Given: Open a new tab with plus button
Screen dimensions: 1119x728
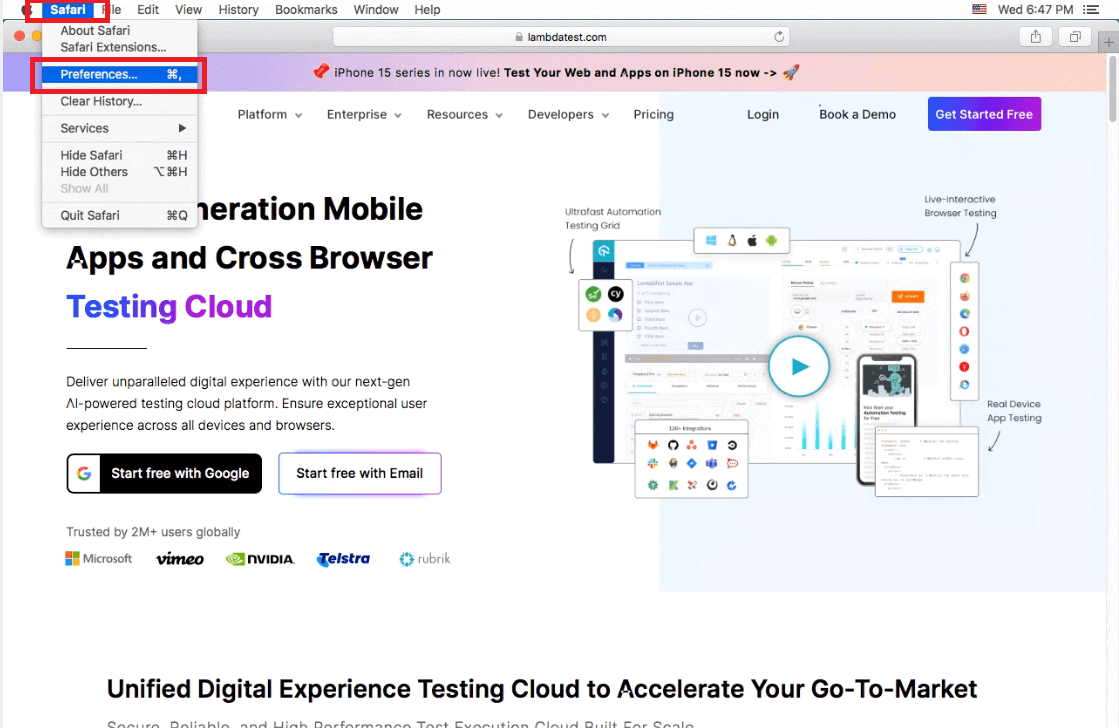Looking at the screenshot, I should (x=1108, y=42).
